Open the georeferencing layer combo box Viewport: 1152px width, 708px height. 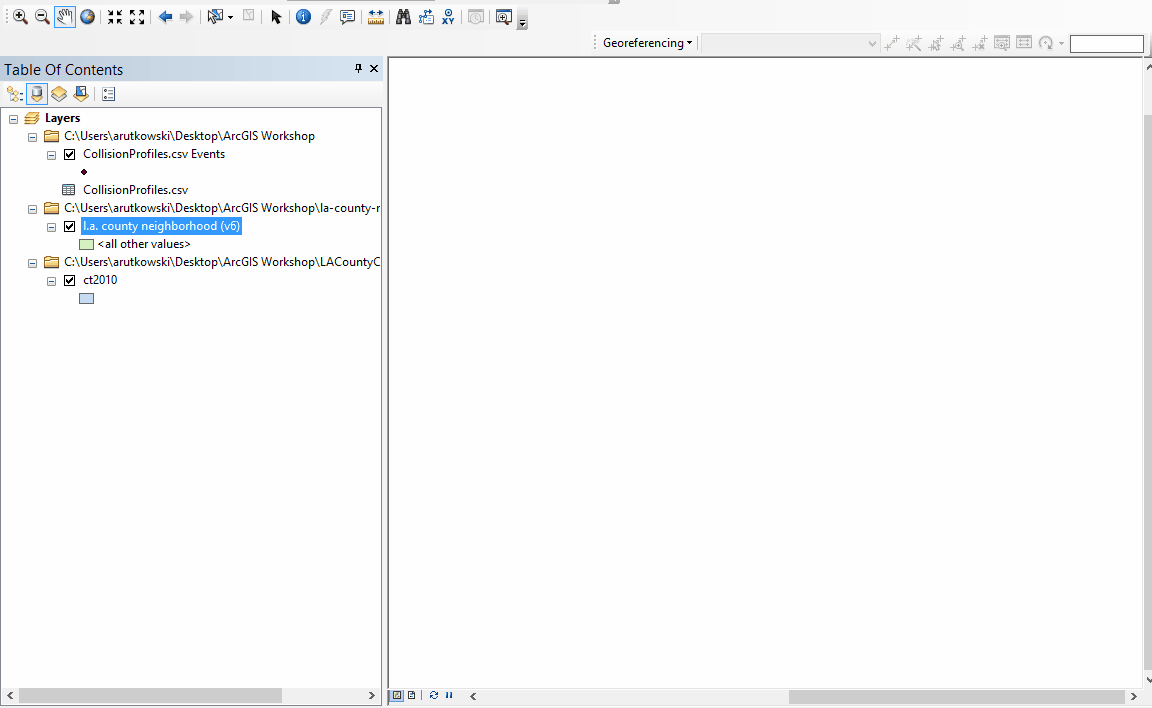pos(791,43)
